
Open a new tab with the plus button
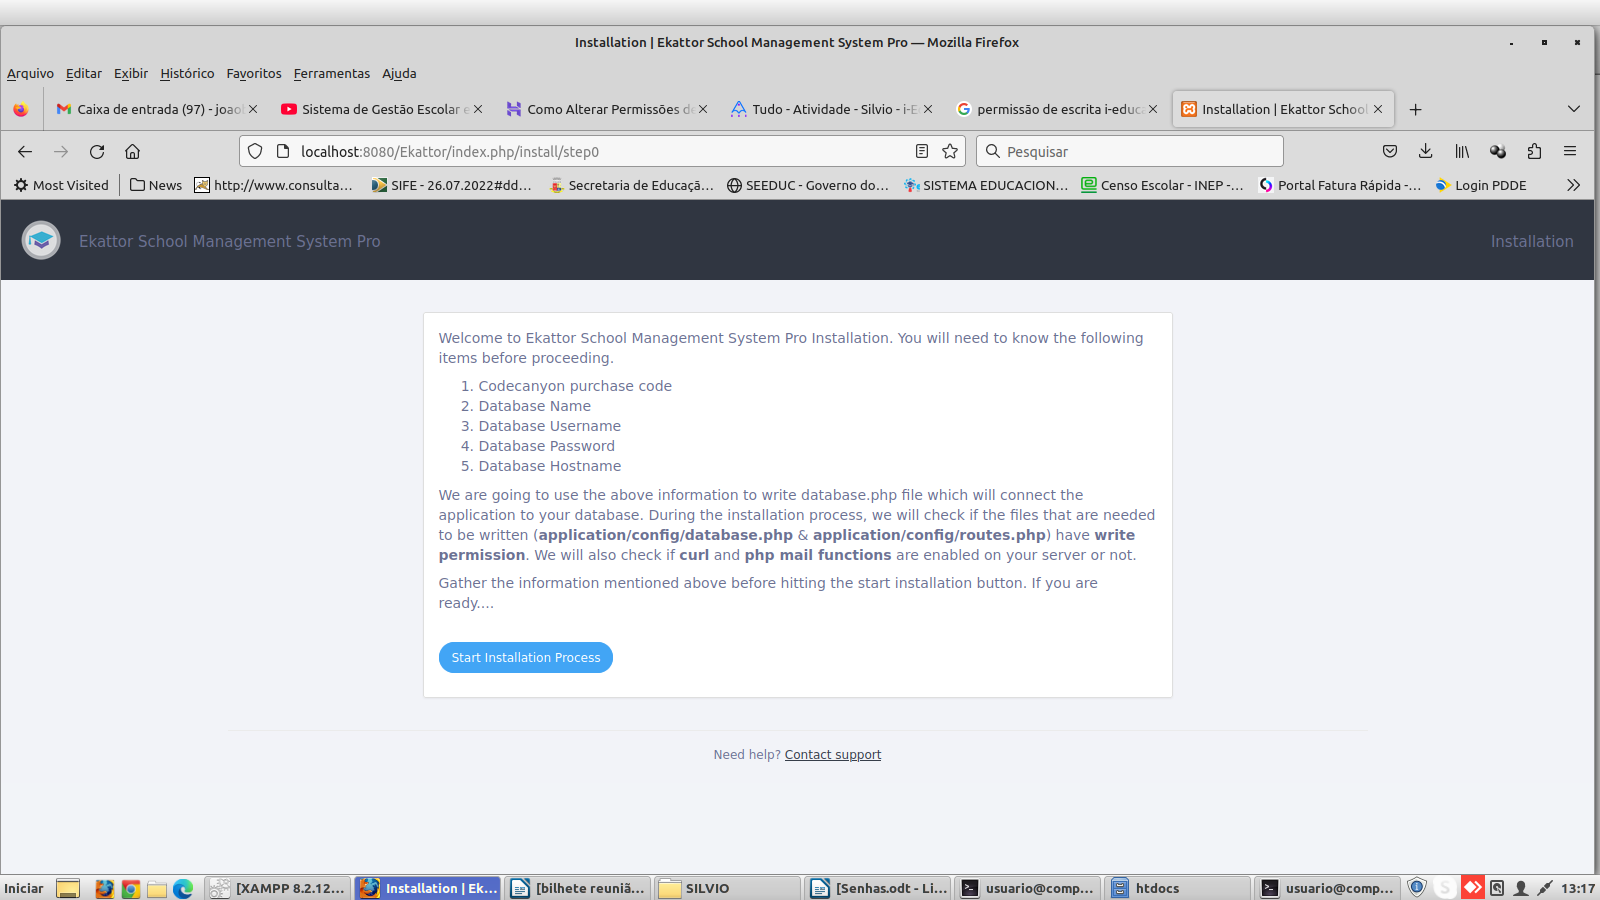[1415, 109]
